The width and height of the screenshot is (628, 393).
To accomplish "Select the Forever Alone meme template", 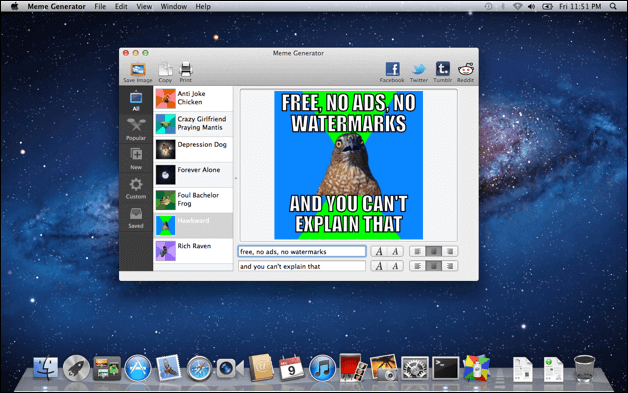I will [x=193, y=175].
